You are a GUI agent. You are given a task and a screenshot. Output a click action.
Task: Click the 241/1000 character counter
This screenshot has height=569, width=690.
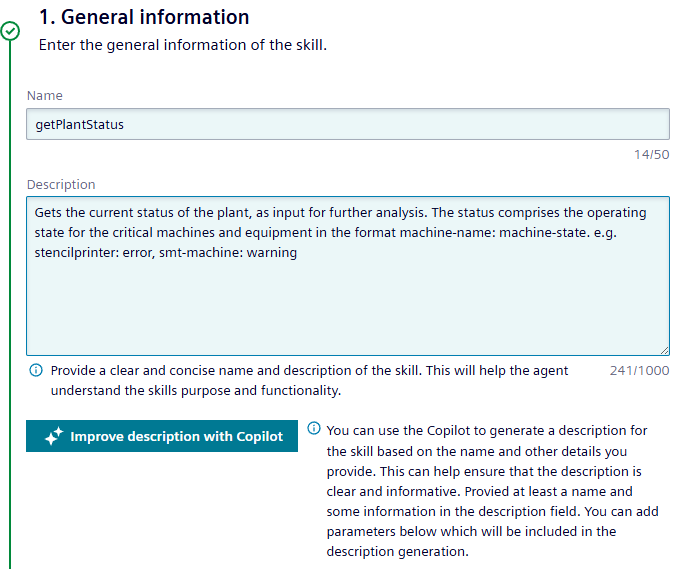pyautogui.click(x=639, y=370)
